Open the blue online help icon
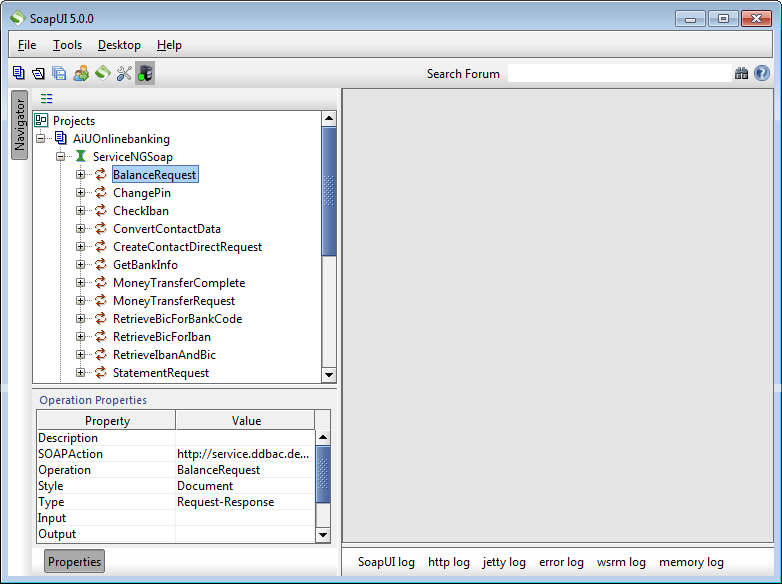Screen dimensions: 782x584 point(762,73)
